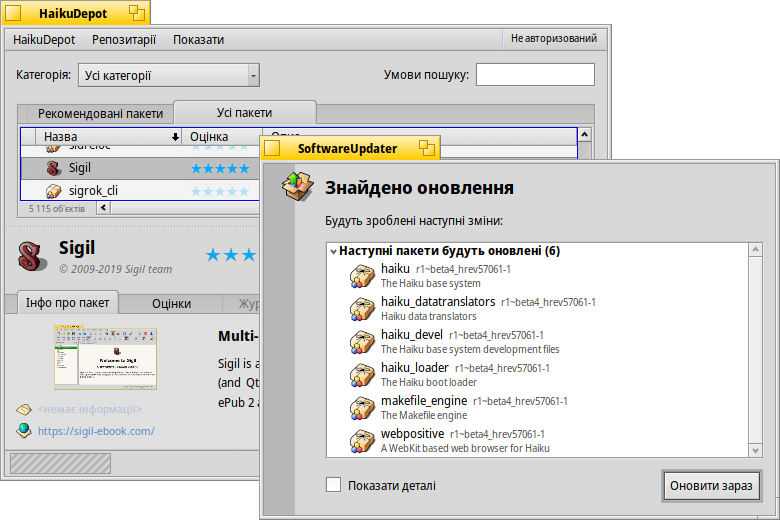Click the Назва column header
This screenshot has height=520, width=780.
point(108,137)
